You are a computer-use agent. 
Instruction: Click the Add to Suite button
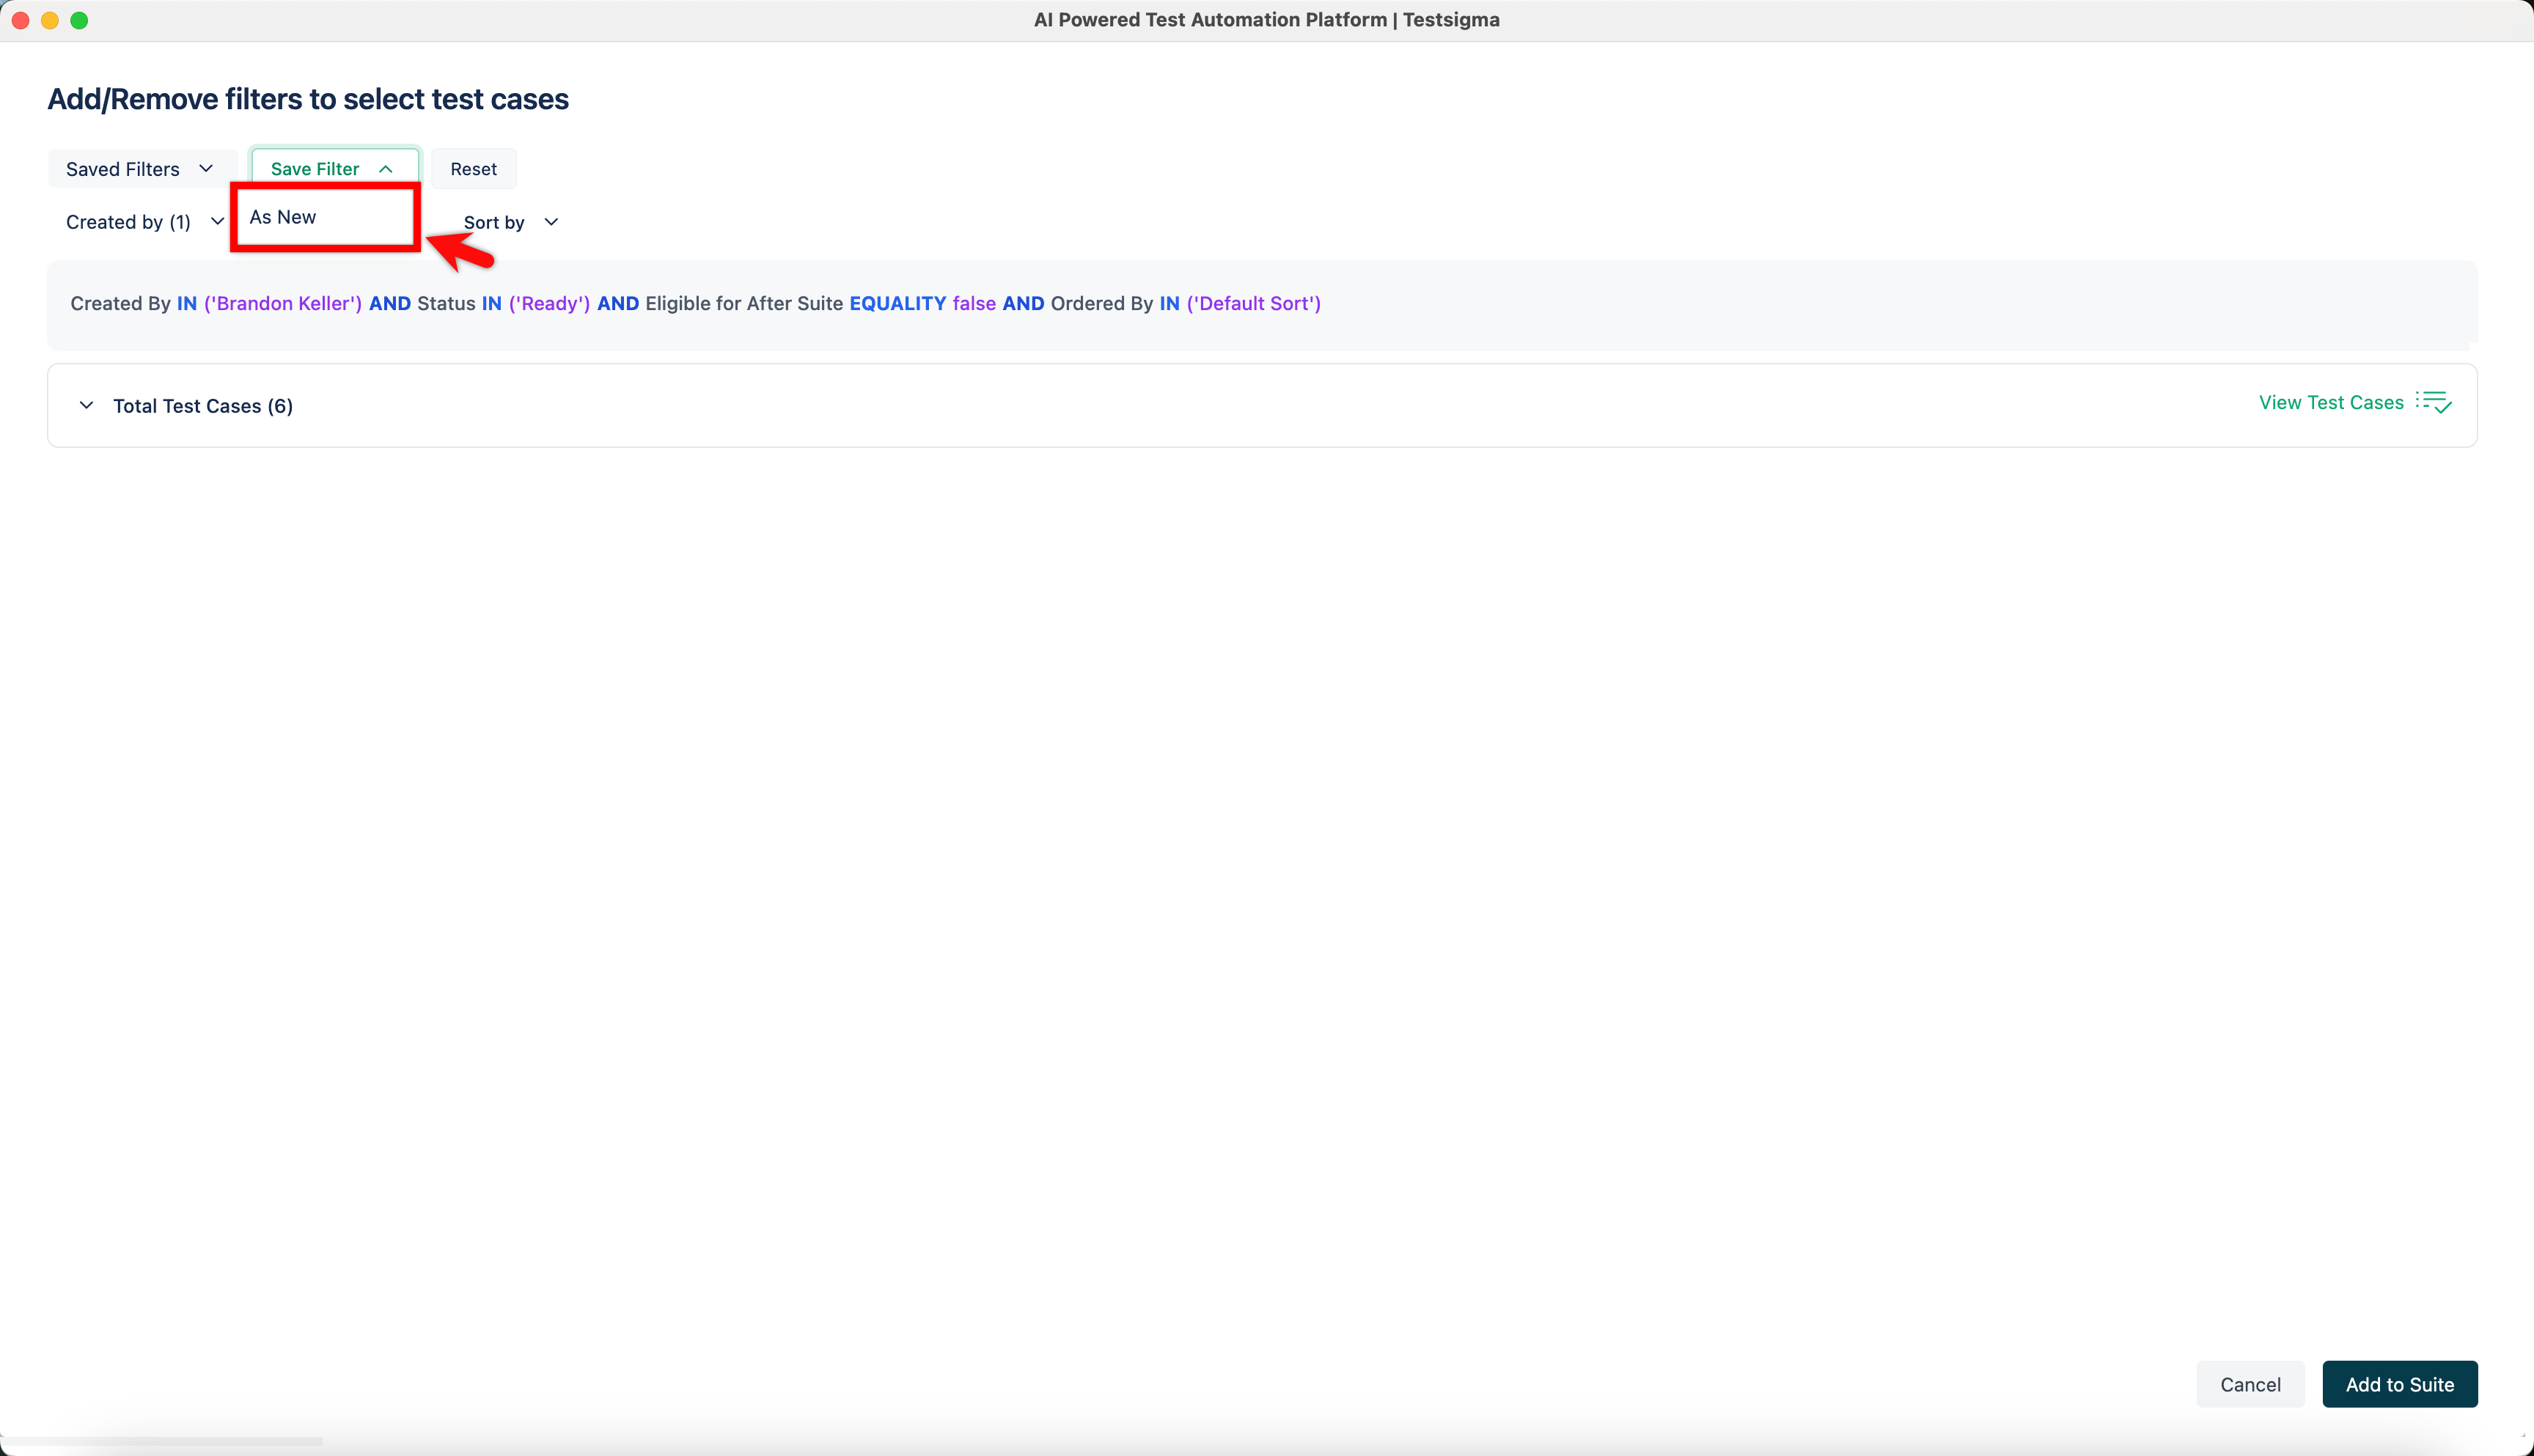(2400, 1384)
